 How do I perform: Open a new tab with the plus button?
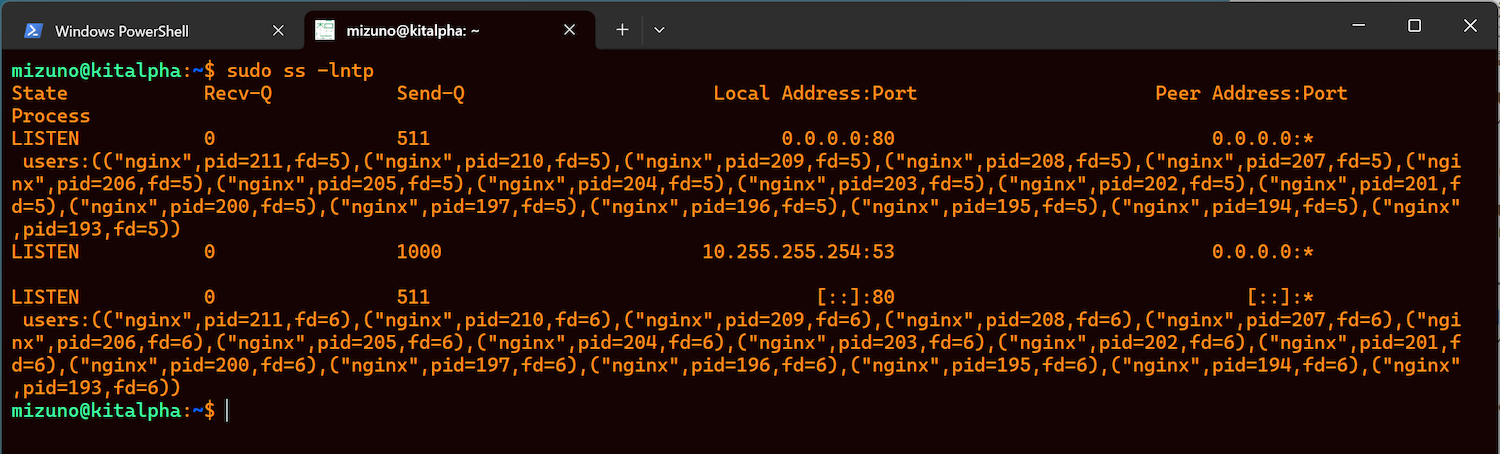pyautogui.click(x=622, y=30)
